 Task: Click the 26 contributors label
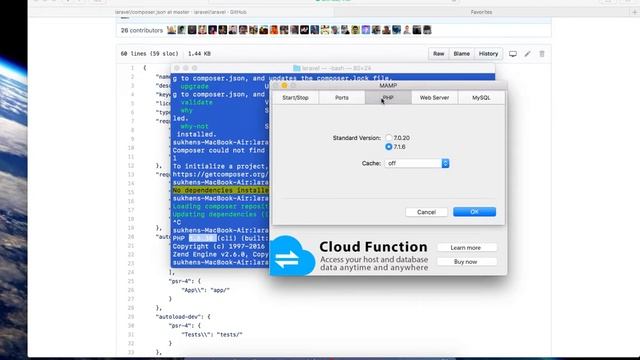coord(142,30)
